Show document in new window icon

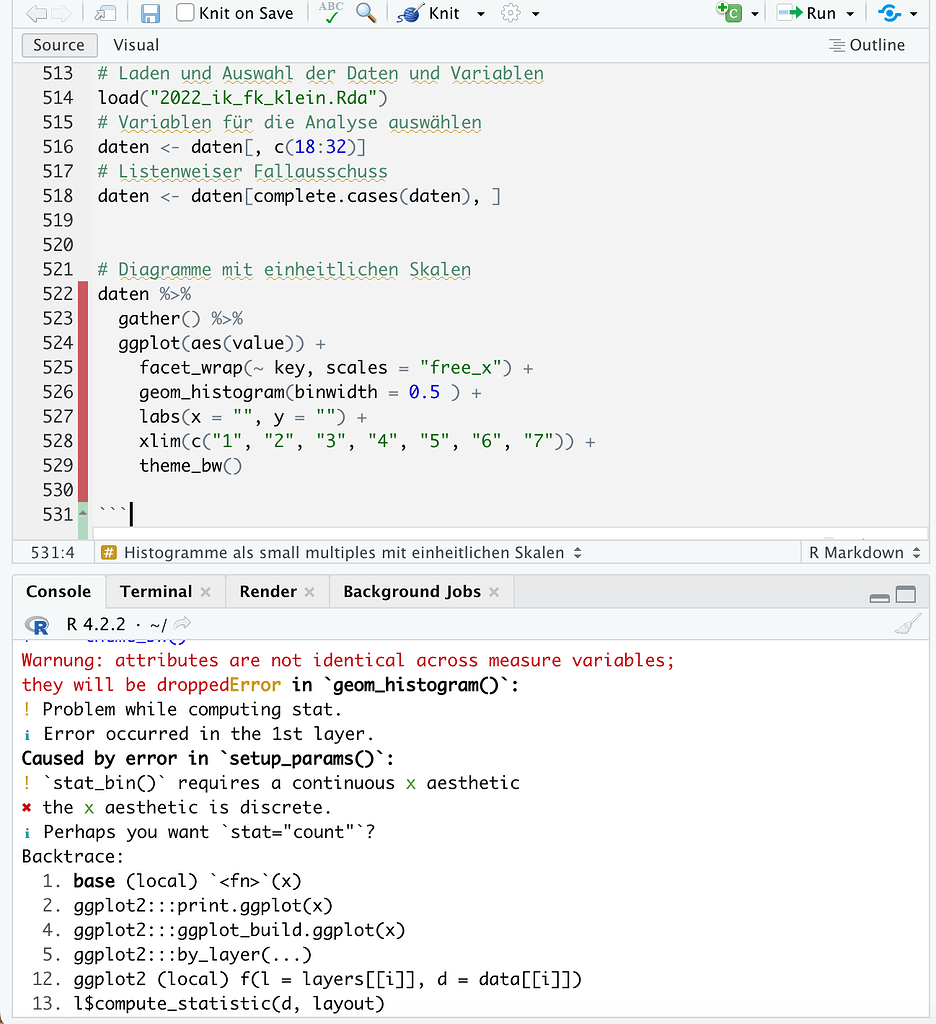(105, 13)
